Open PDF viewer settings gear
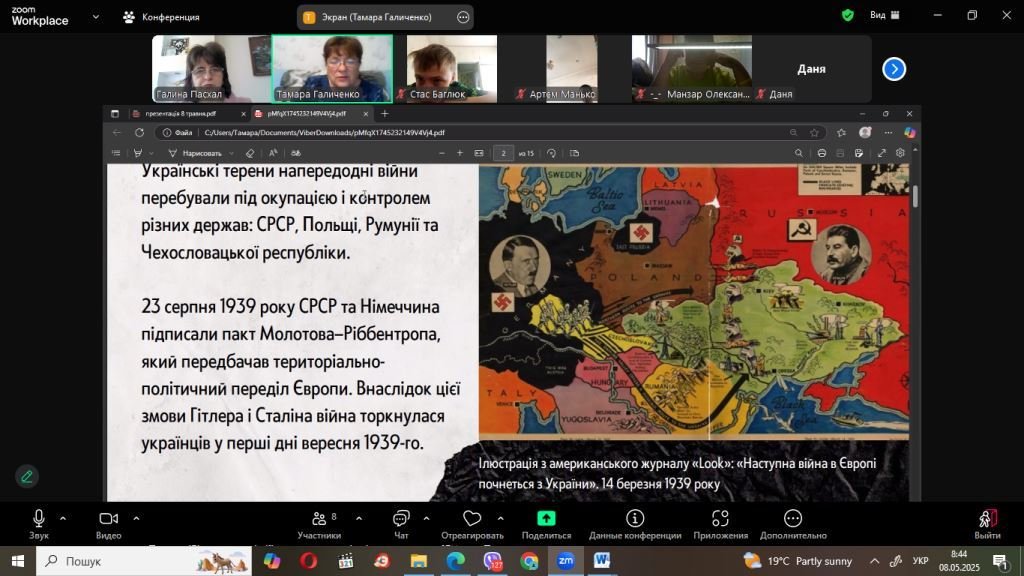 (x=901, y=153)
